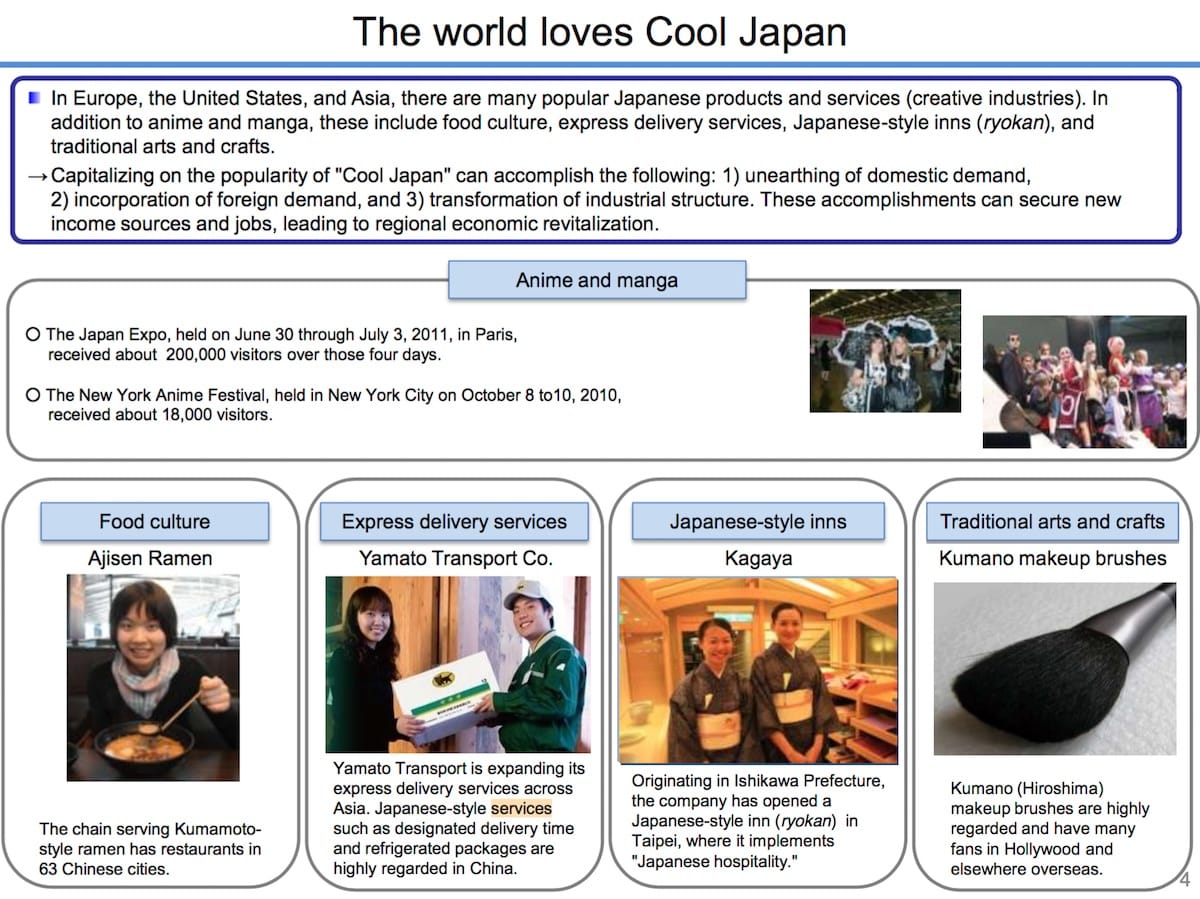1200x899 pixels.
Task: Click the blue square bullet in summary box
Action: tap(35, 99)
